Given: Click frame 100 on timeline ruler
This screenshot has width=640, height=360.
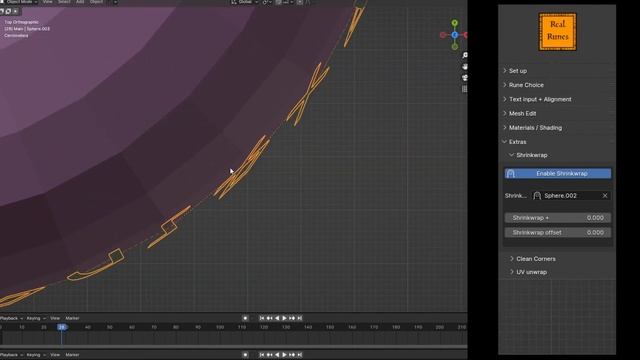Looking at the screenshot, I should (x=220, y=327).
